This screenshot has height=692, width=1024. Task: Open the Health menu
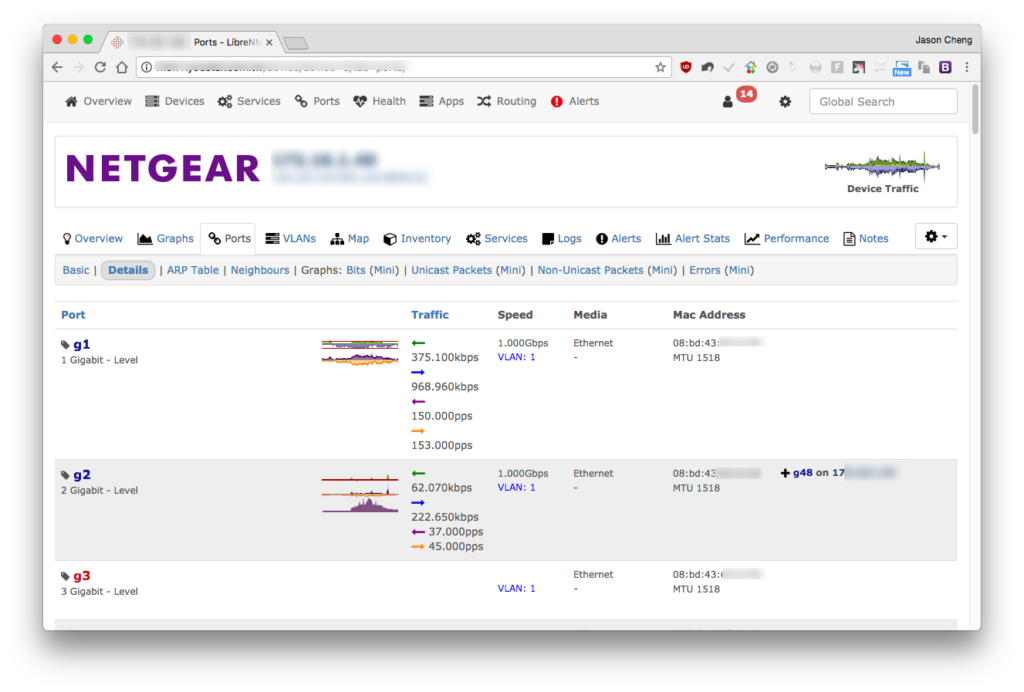click(379, 101)
